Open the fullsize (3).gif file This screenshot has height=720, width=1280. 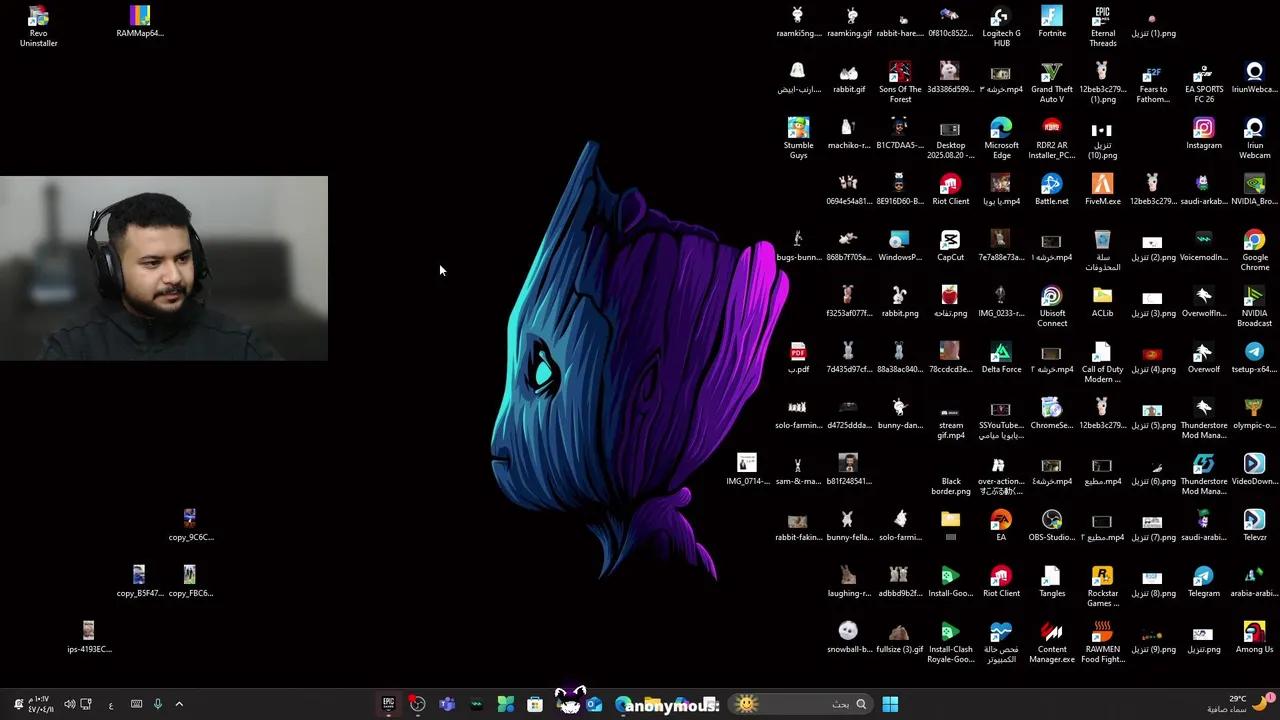click(900, 638)
